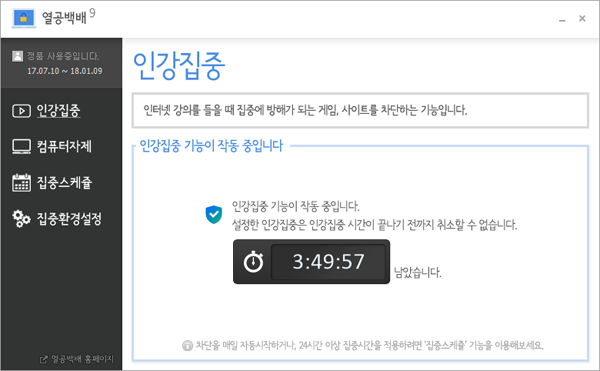This screenshot has width=600, height=371.
Task: Open the 인강집중 menu label
Action: (59, 111)
